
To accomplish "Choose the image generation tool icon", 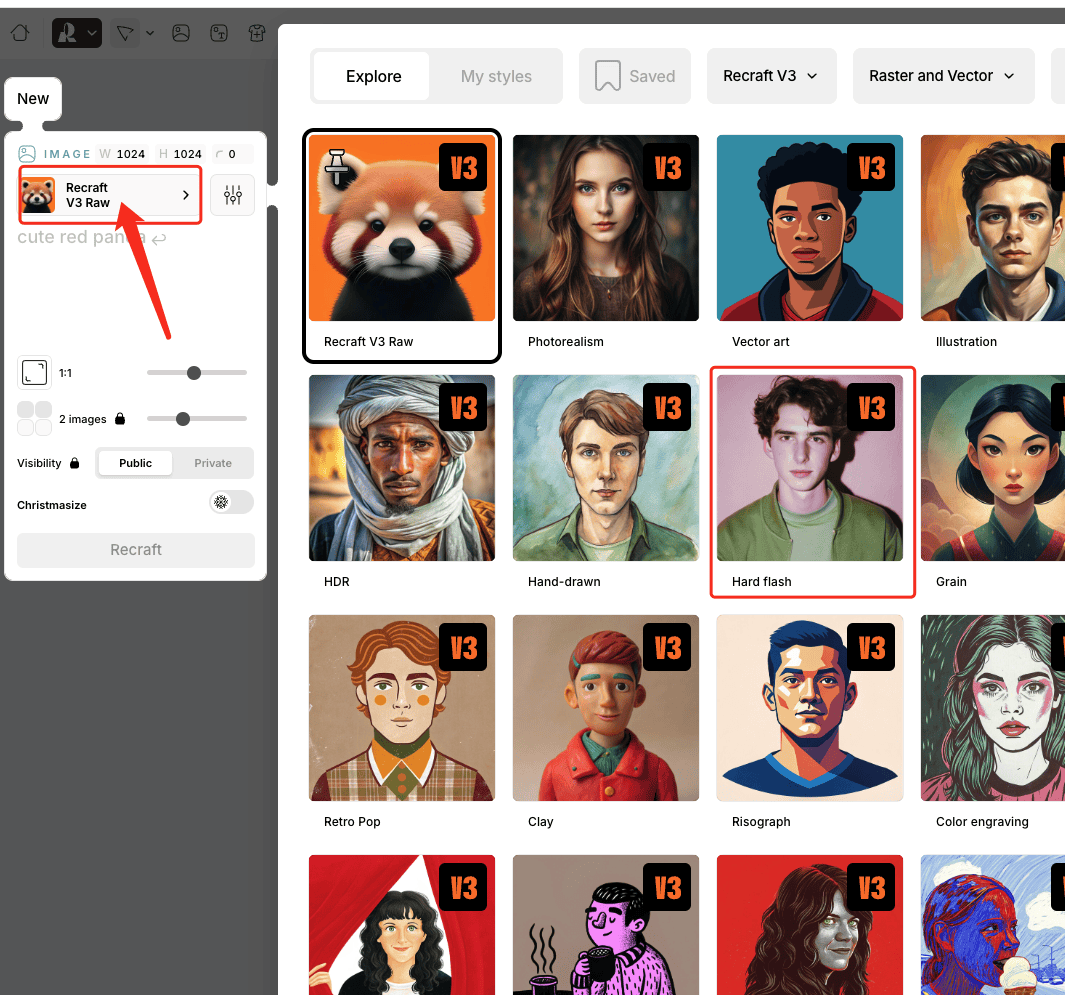I will click(x=181, y=33).
